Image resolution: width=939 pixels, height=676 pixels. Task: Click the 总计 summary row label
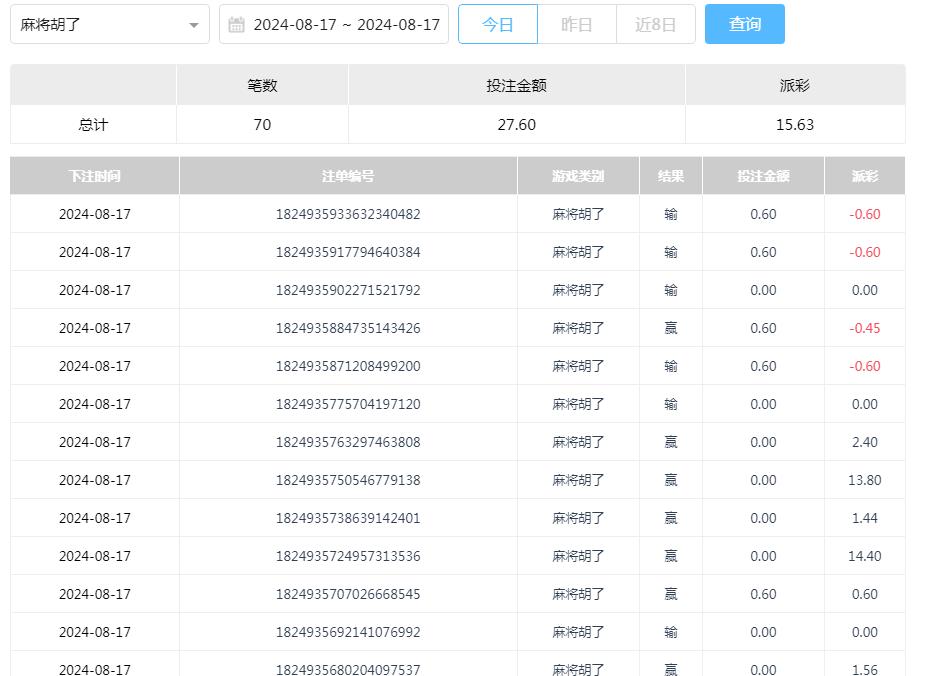point(93,125)
